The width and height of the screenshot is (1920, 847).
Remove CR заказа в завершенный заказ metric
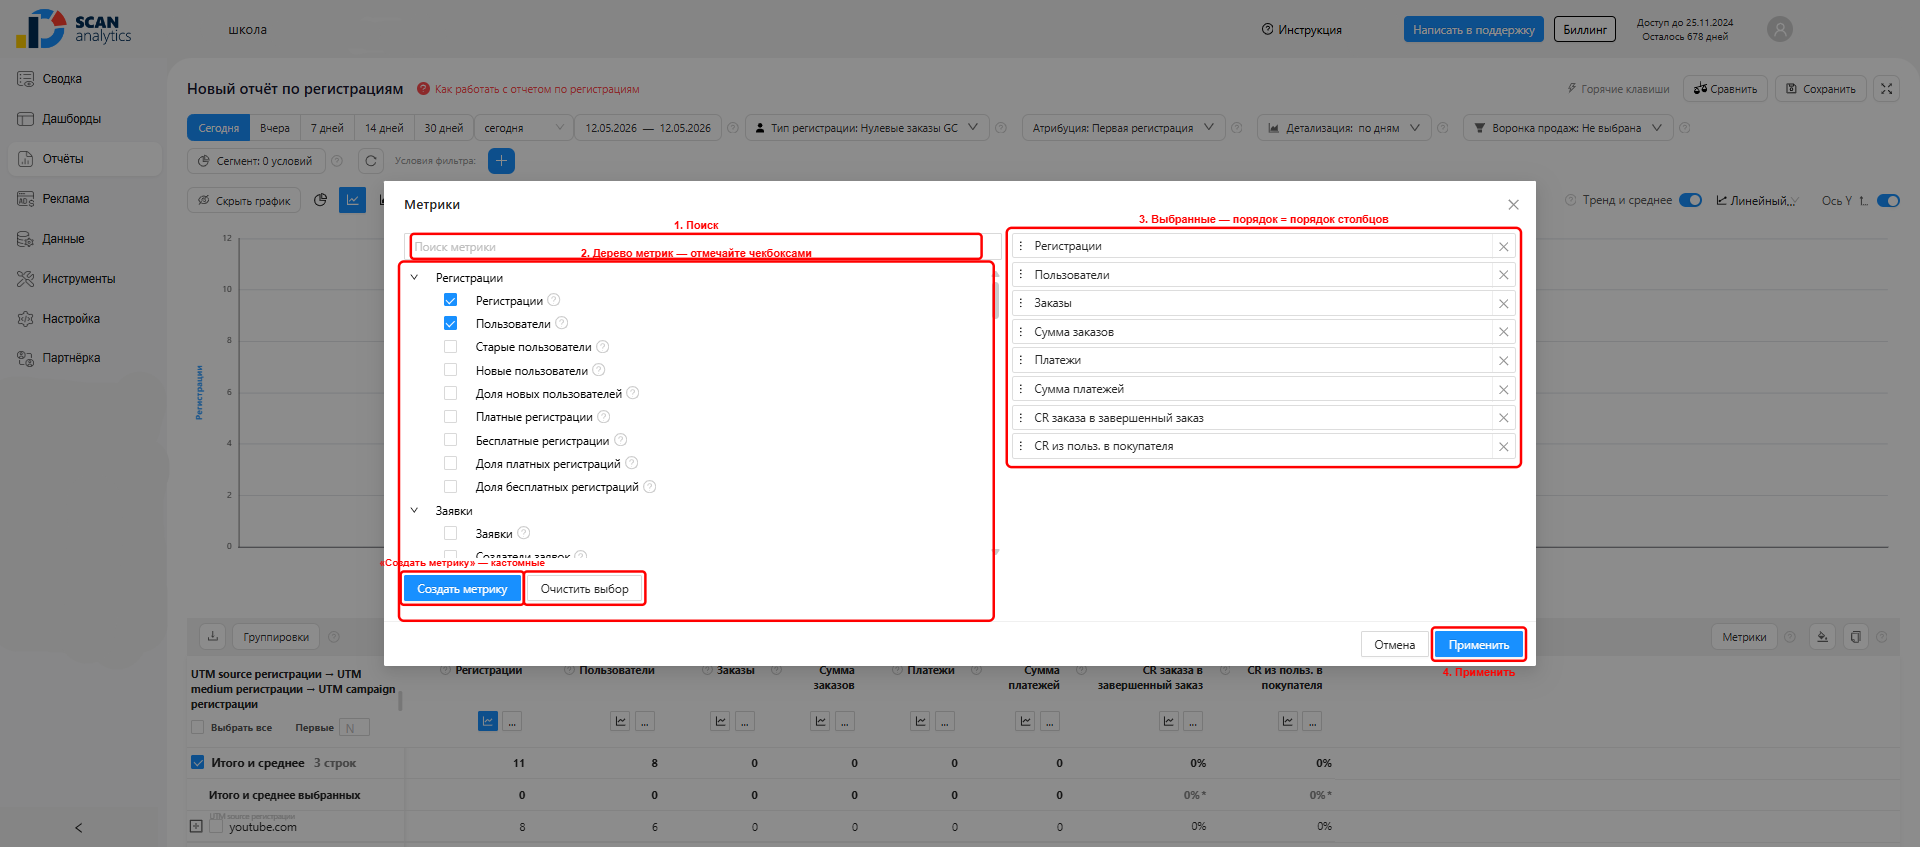click(x=1503, y=418)
